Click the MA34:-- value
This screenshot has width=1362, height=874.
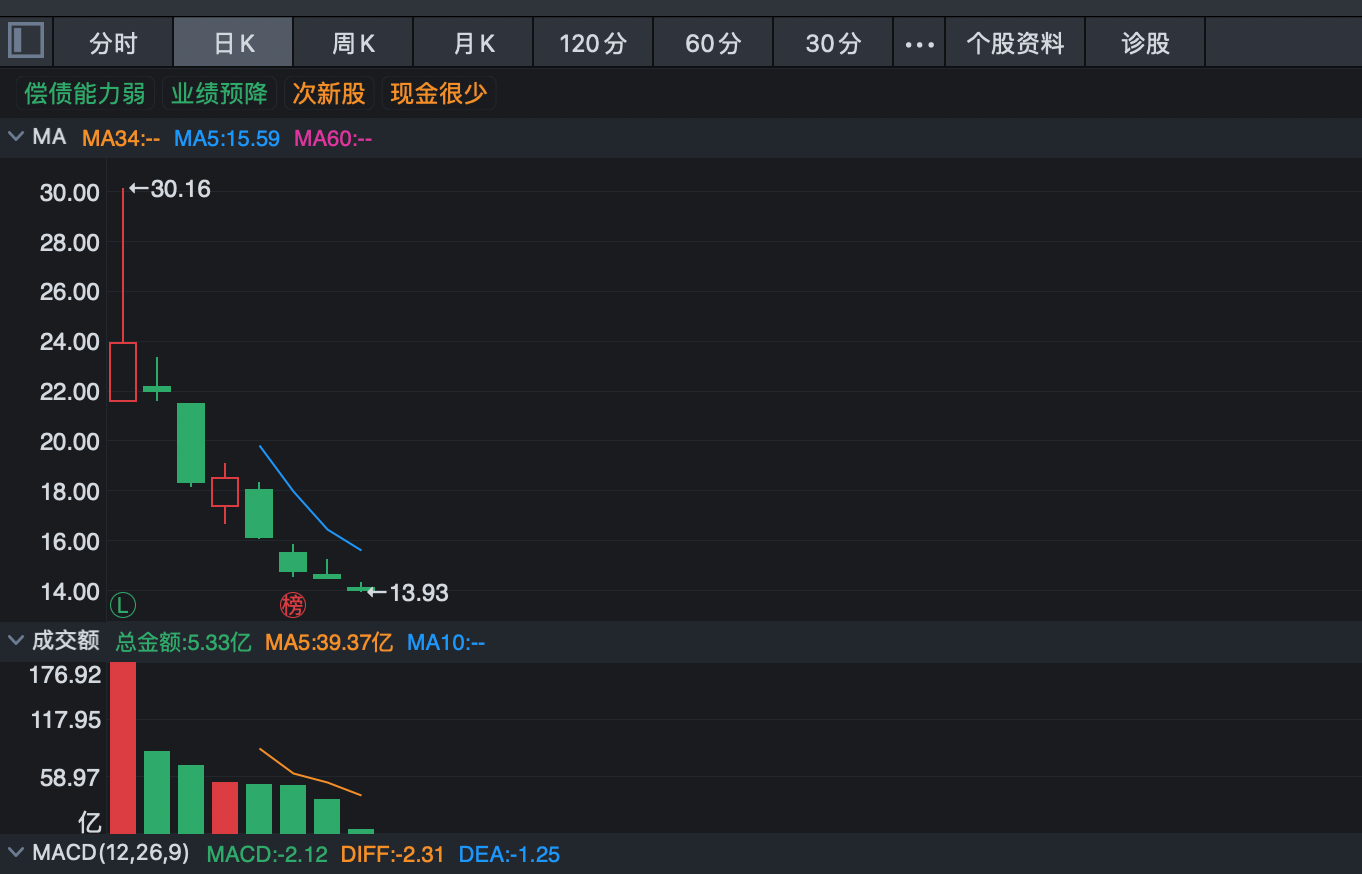121,138
